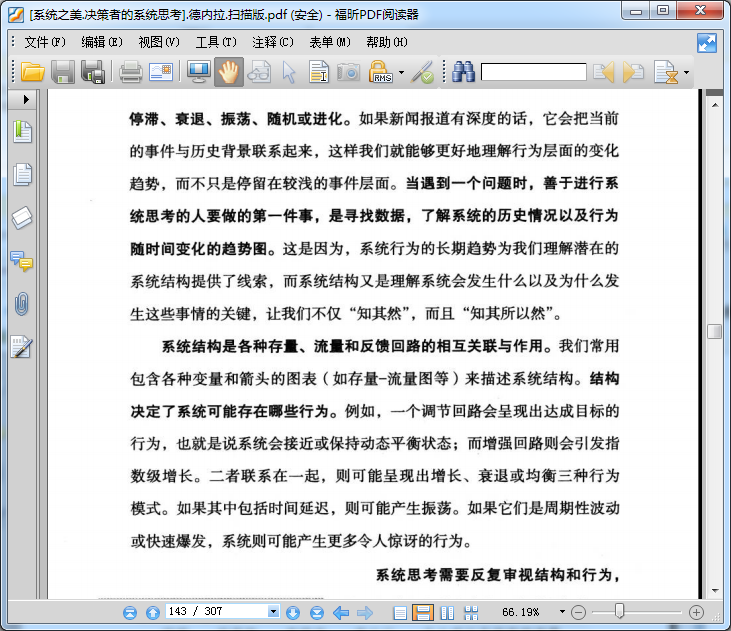Select the Snapshot camera tool
The image size is (731, 631).
[x=348, y=72]
